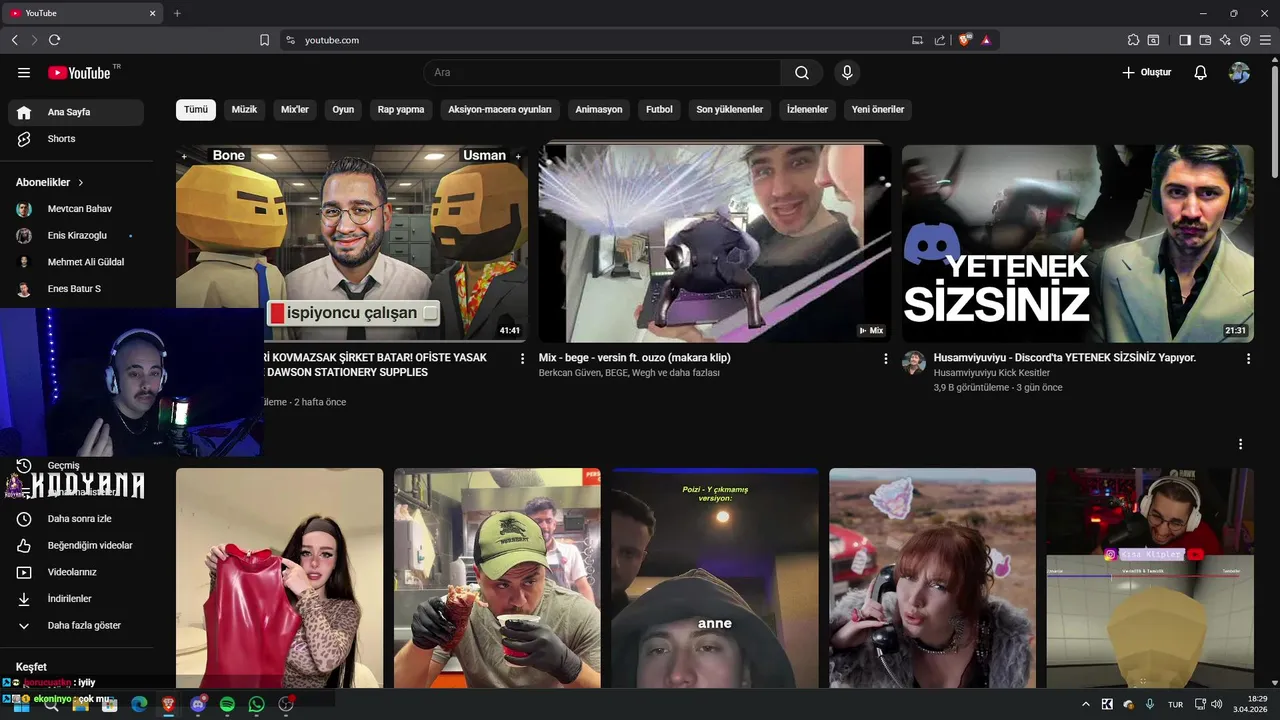Open more options for Husamviyuviyu video

click(x=1248, y=358)
